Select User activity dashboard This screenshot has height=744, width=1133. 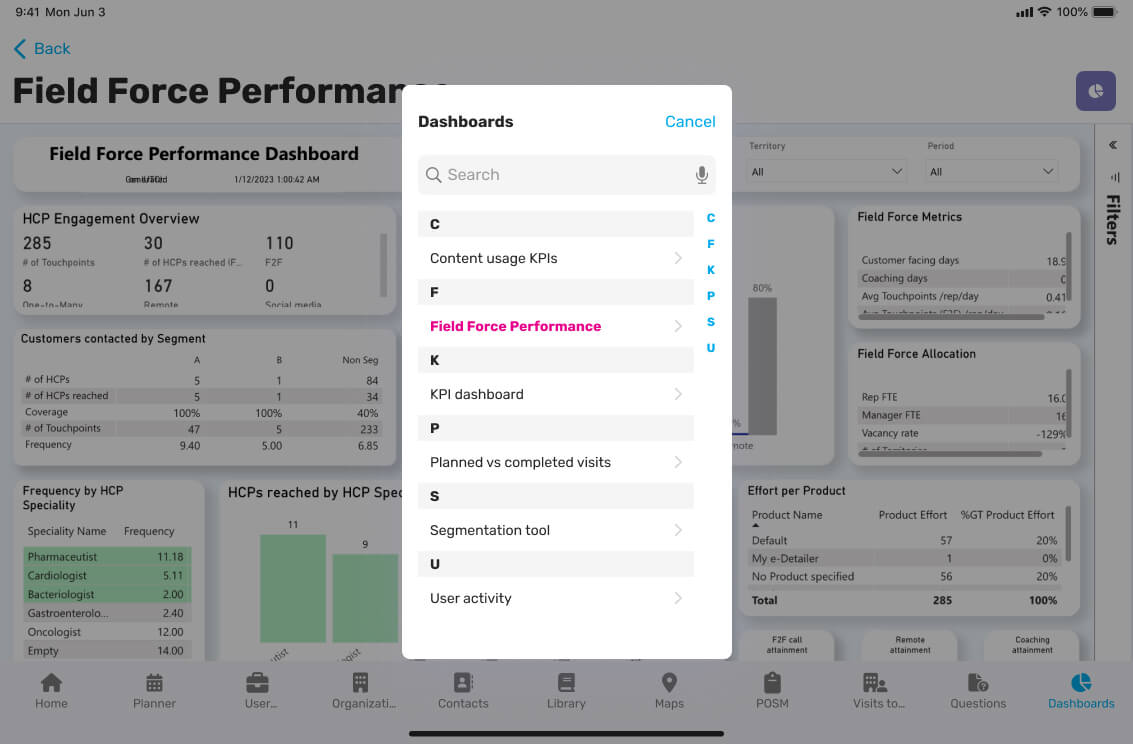tap(556, 598)
